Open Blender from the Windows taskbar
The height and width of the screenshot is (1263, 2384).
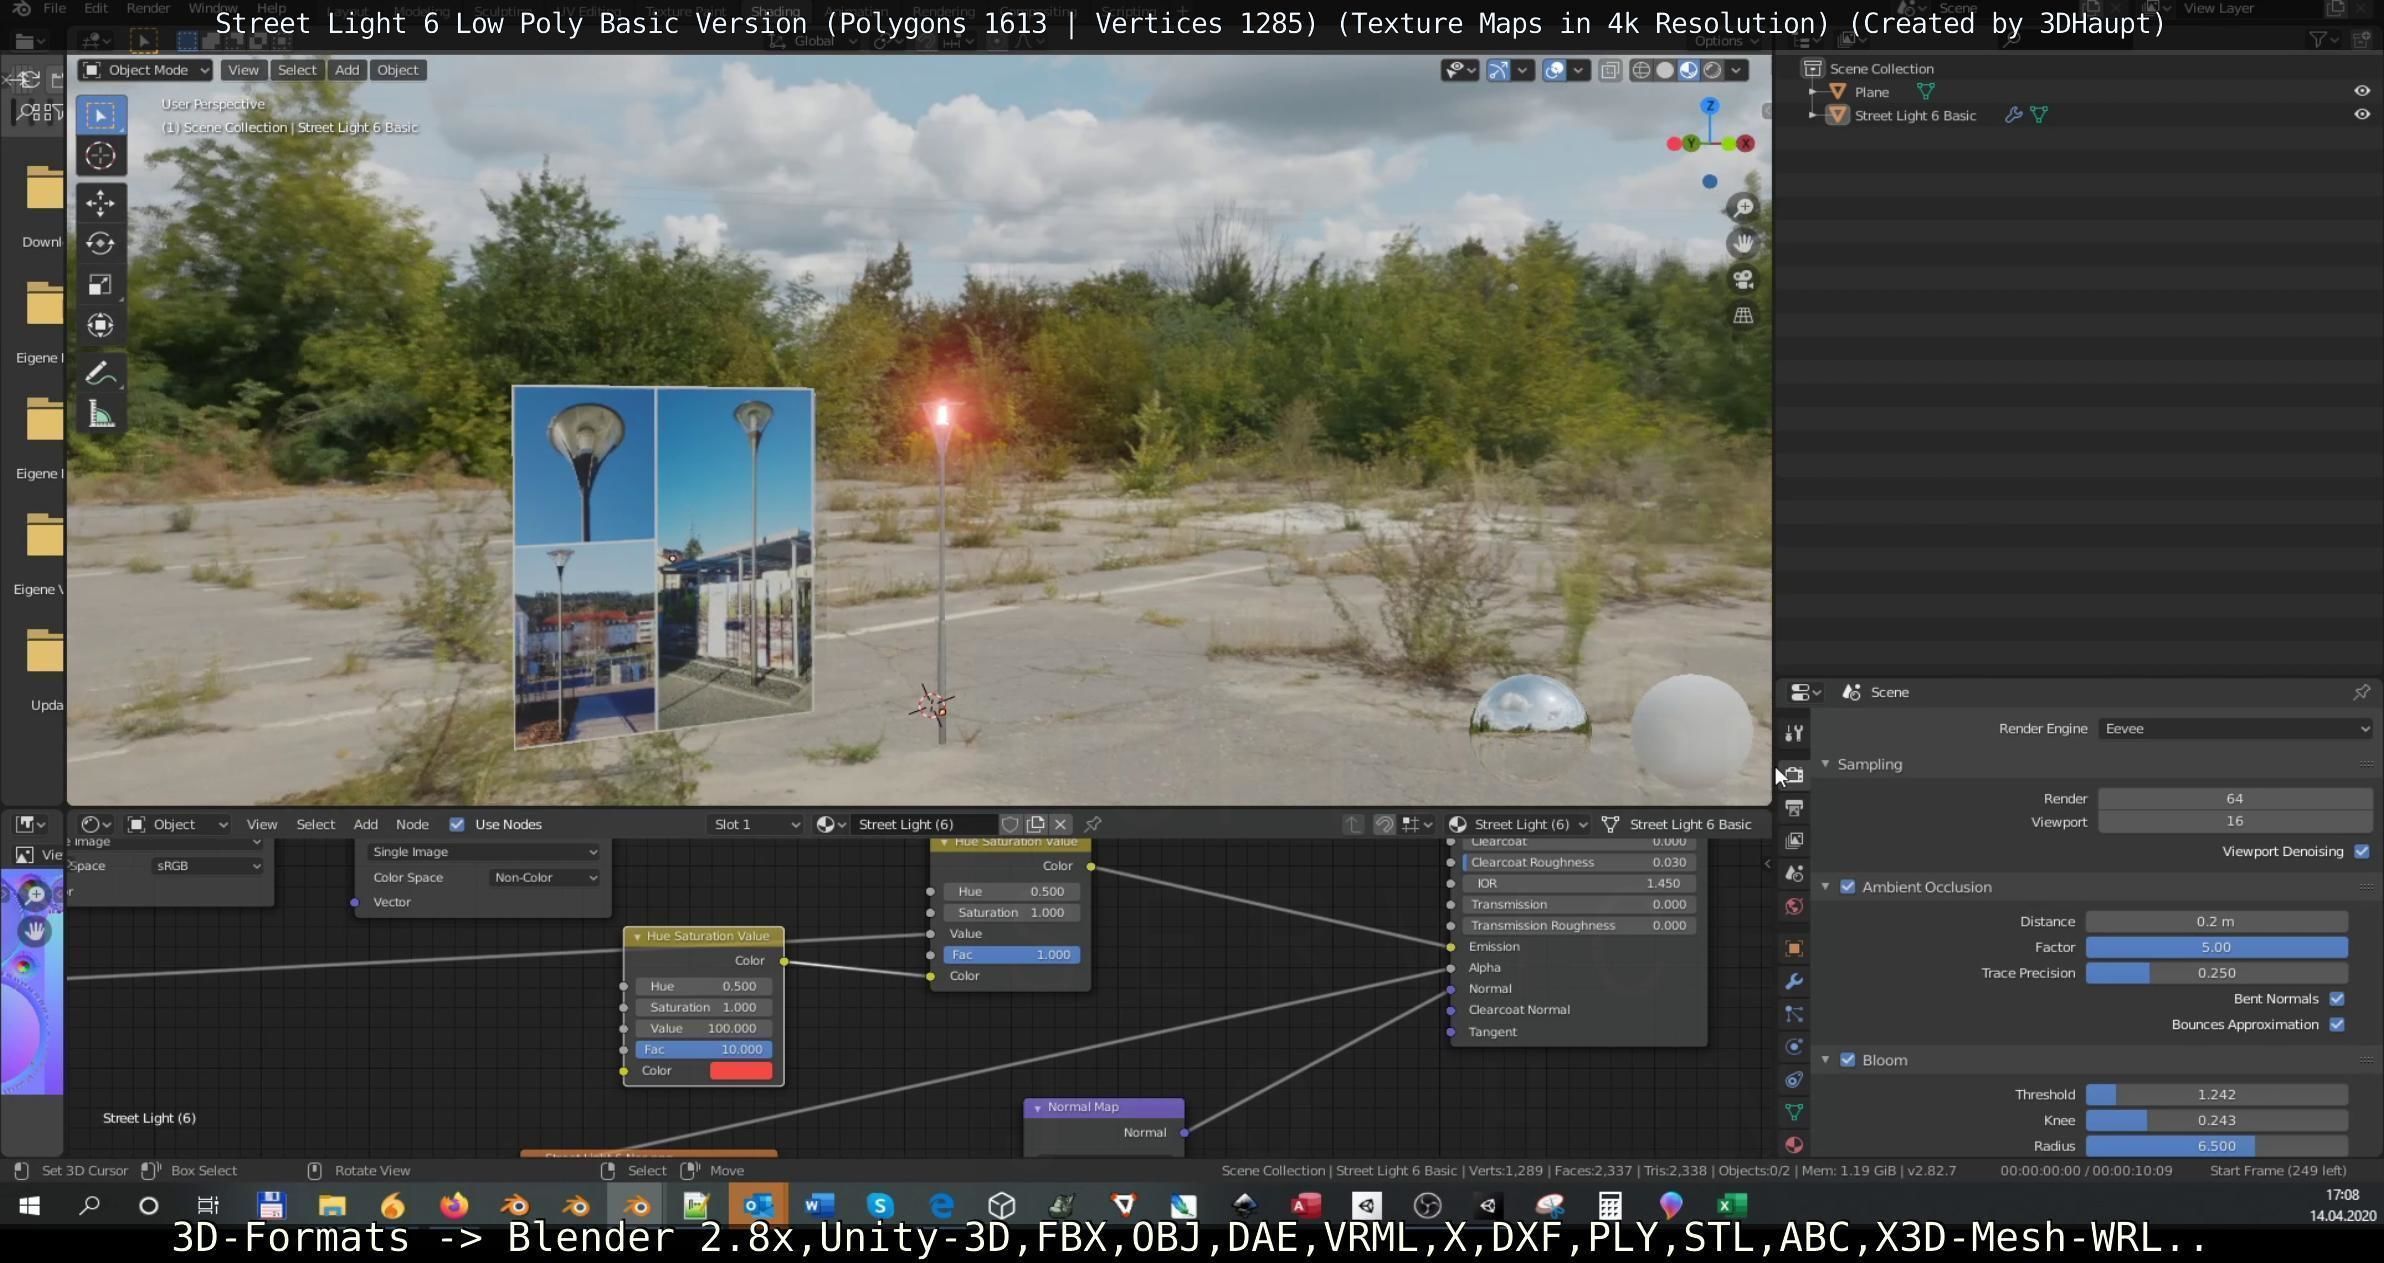click(515, 1205)
